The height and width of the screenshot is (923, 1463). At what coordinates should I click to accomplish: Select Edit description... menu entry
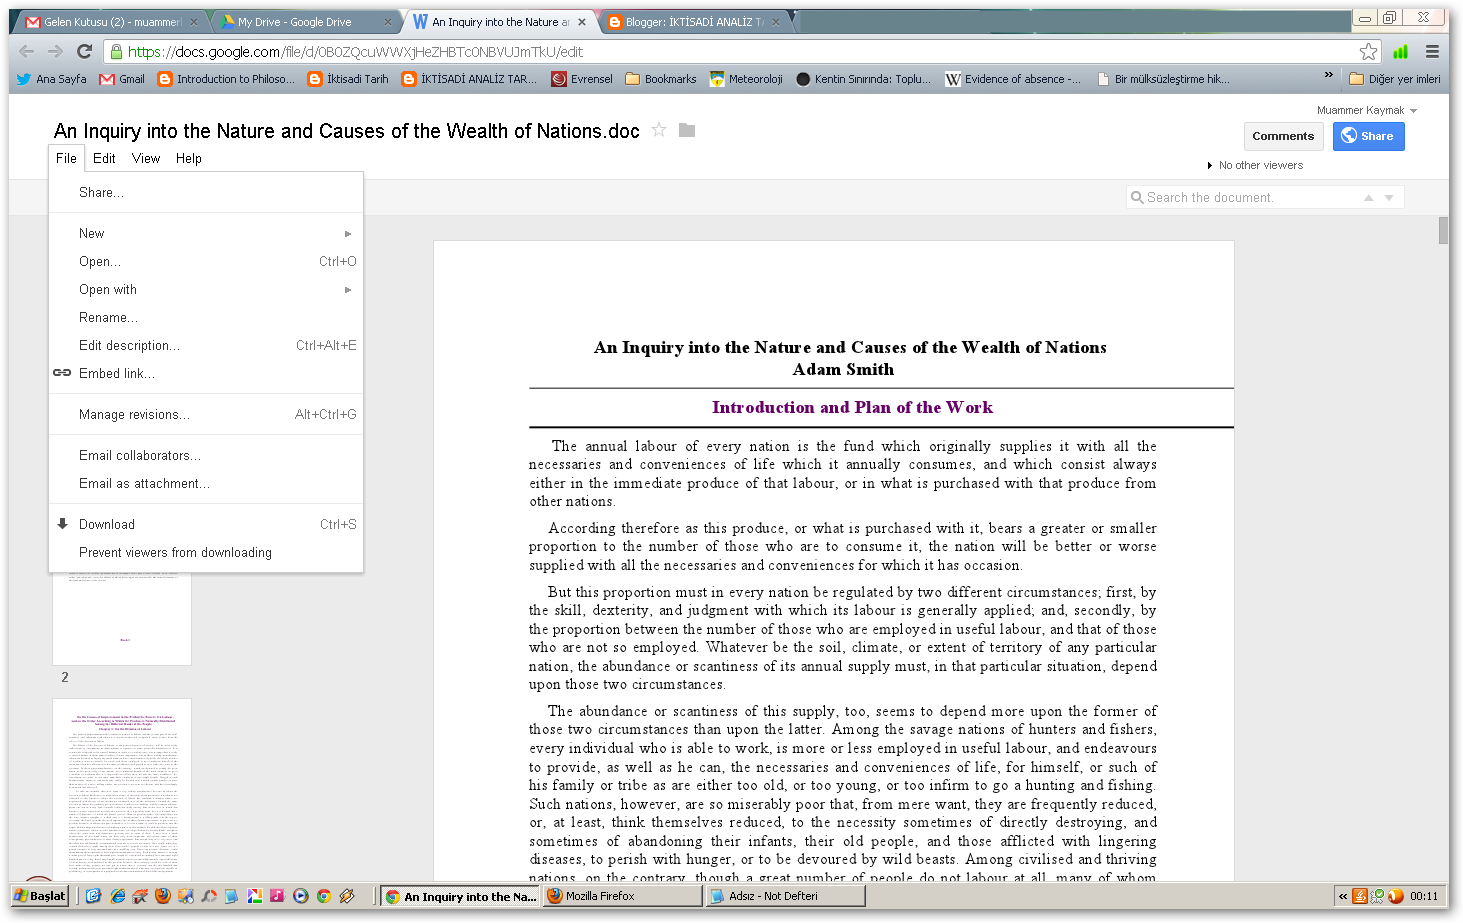pyautogui.click(x=206, y=346)
